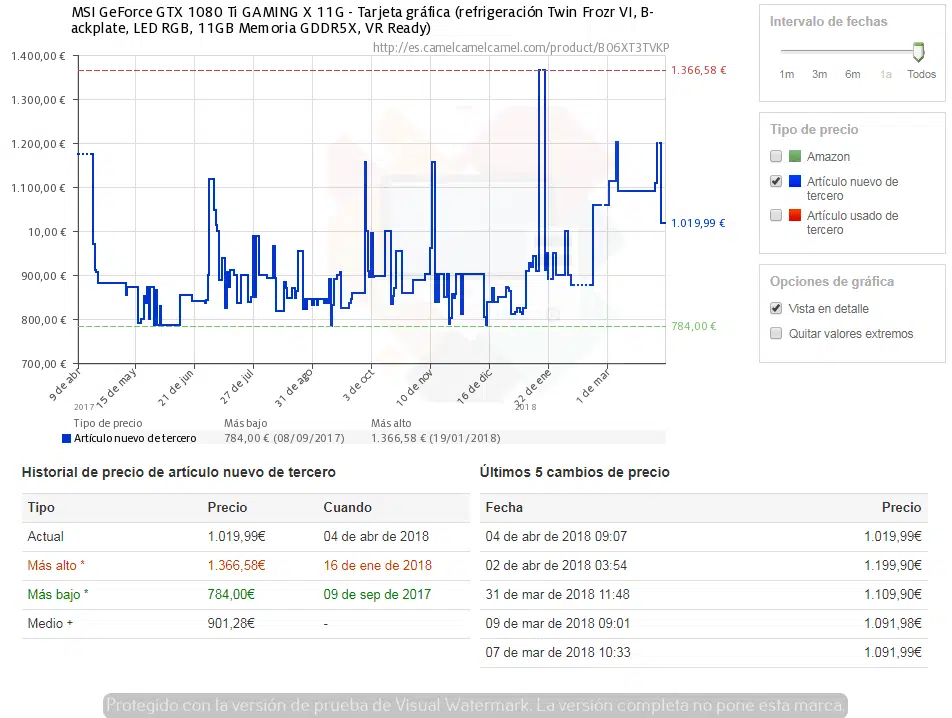Select the 3m date interval
Viewport: 952px width, 718px height.
pyautogui.click(x=820, y=74)
